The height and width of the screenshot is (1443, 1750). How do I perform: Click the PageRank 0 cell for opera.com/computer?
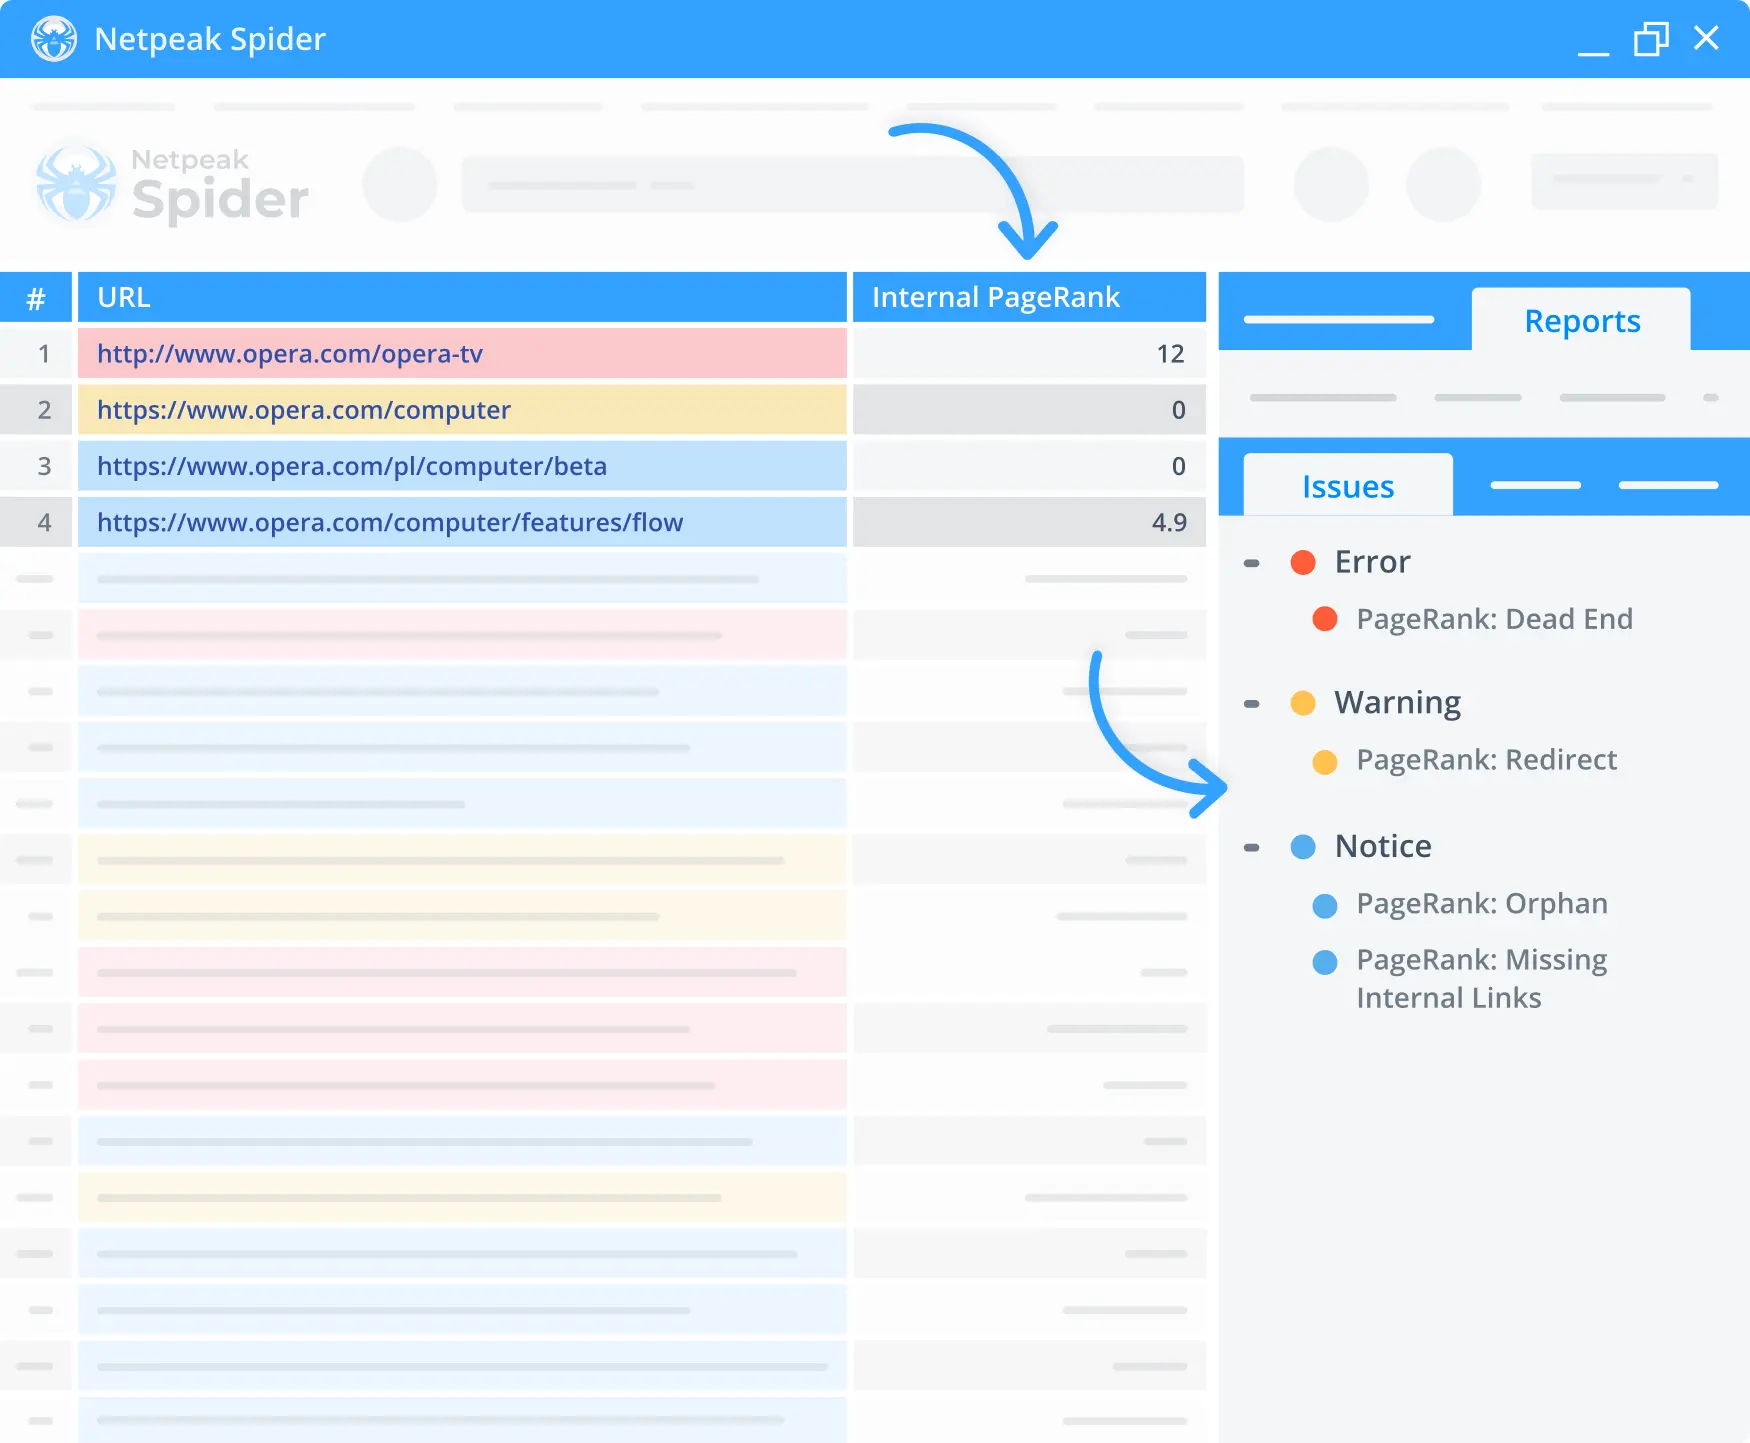(1029, 410)
